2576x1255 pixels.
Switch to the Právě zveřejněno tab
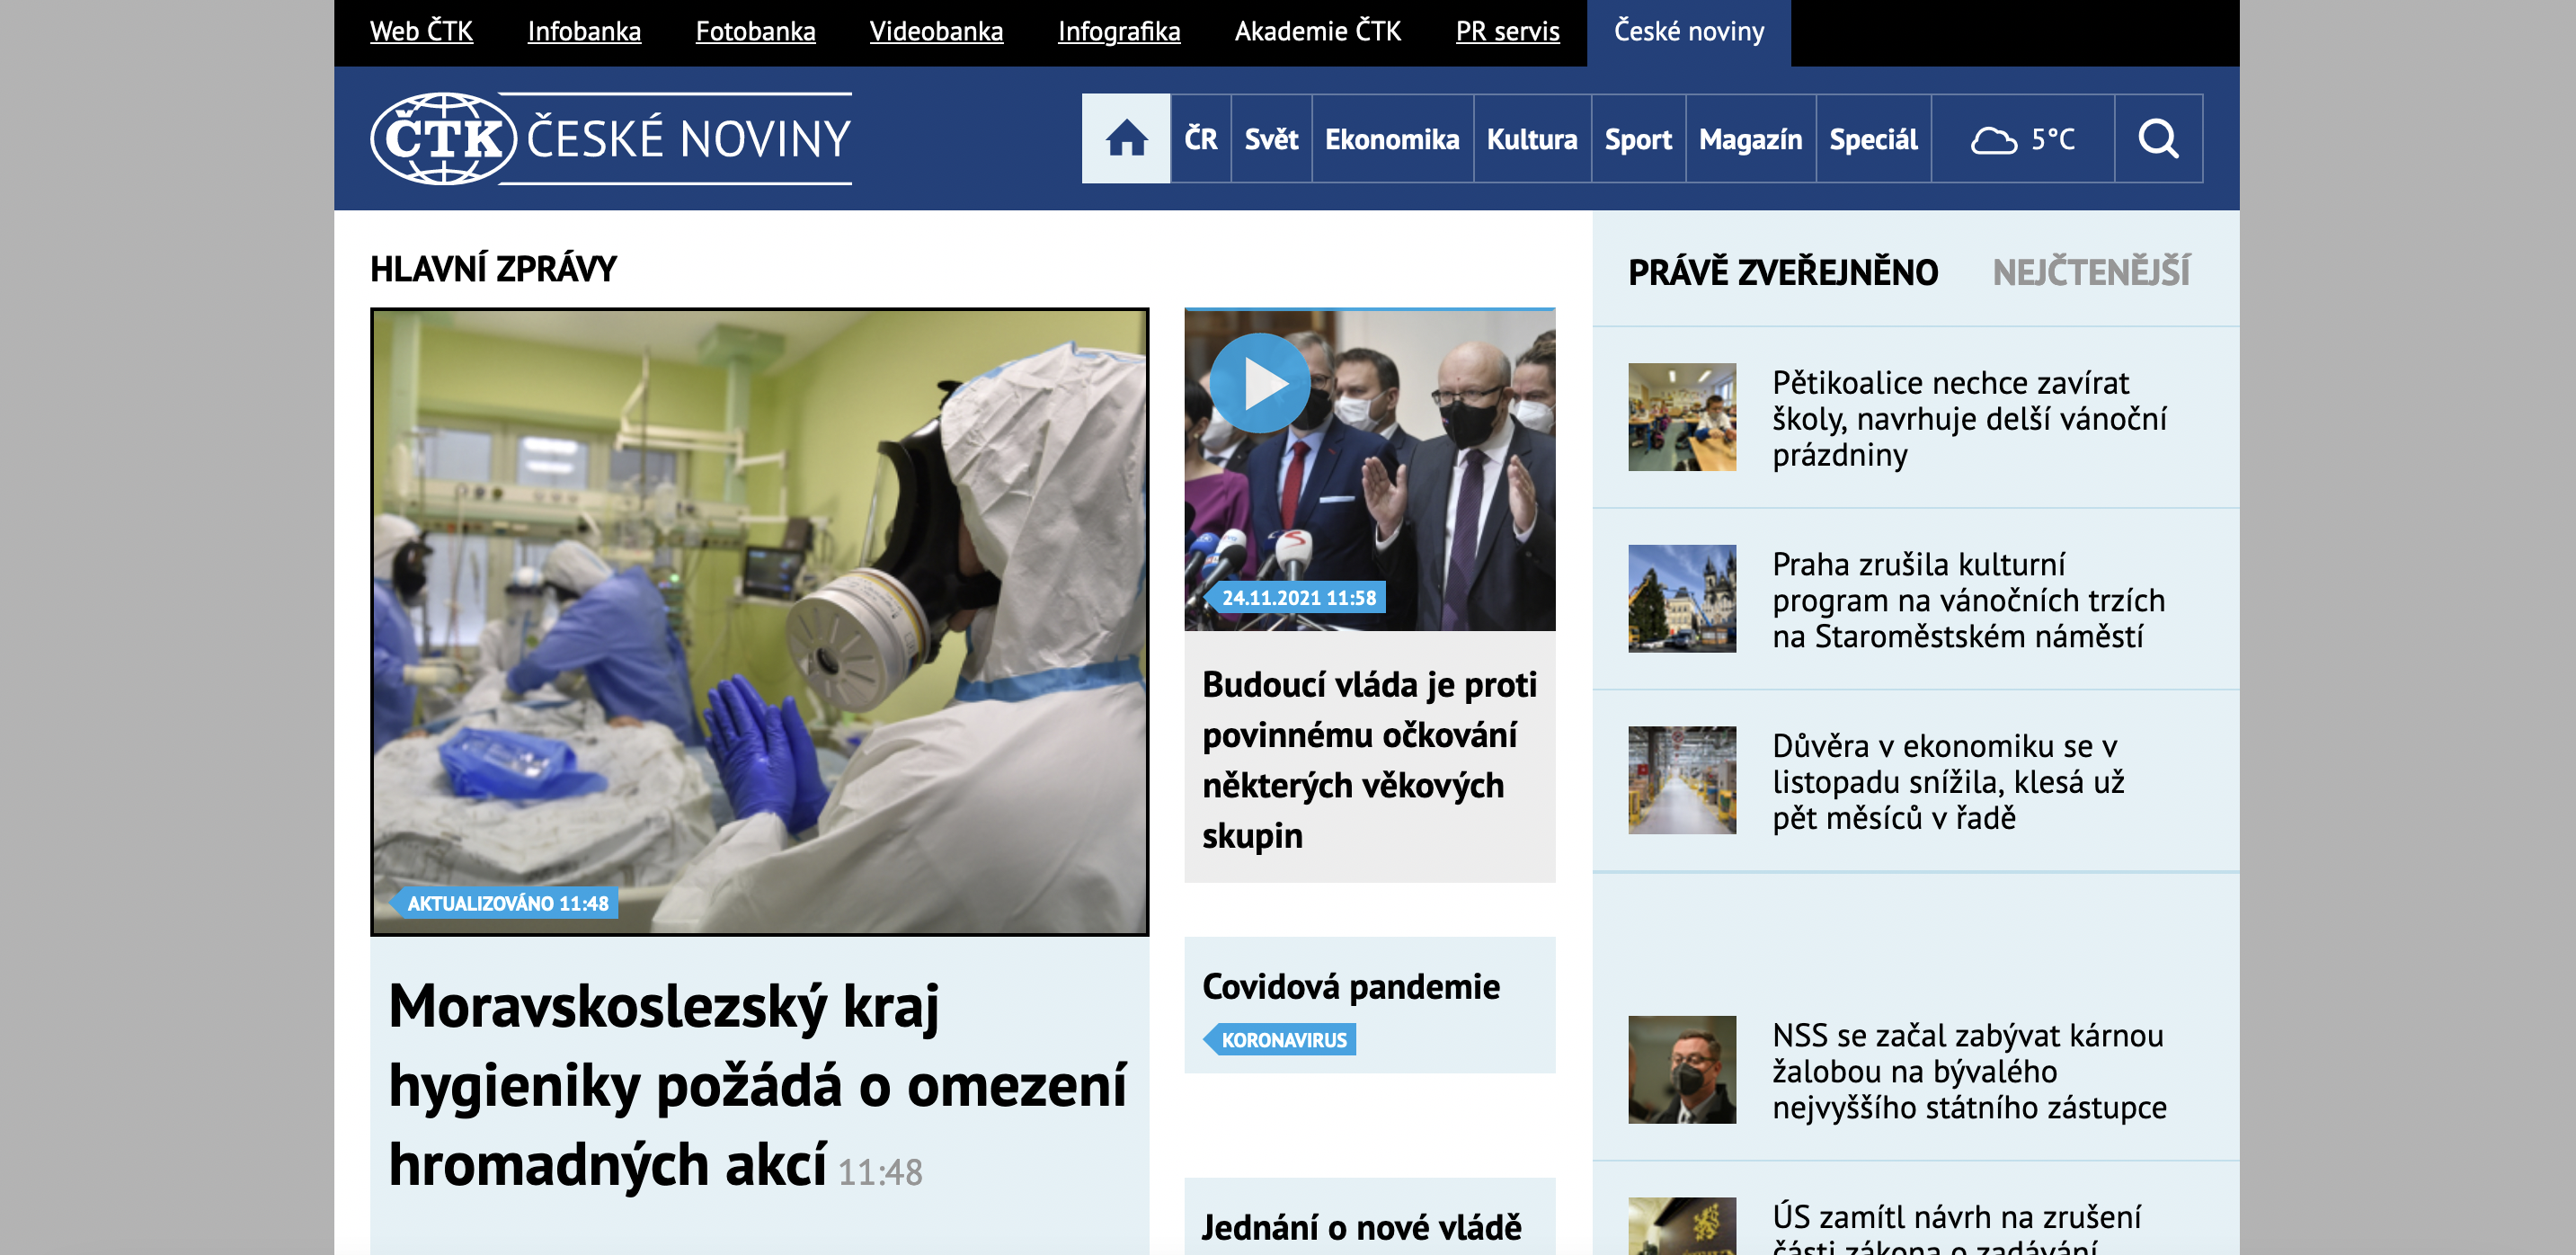[x=1783, y=272]
